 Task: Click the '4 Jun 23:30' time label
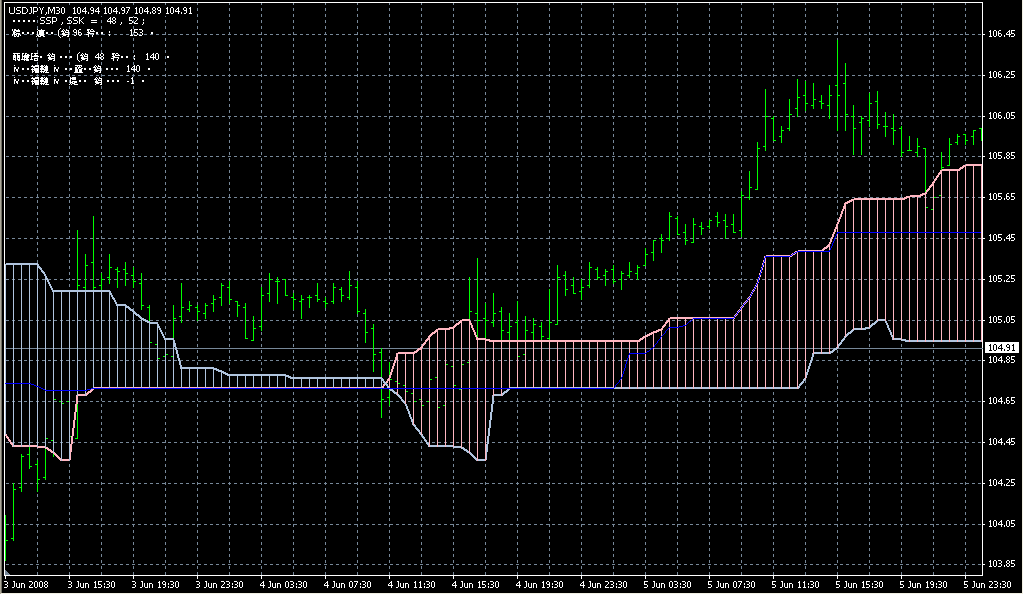(603, 585)
